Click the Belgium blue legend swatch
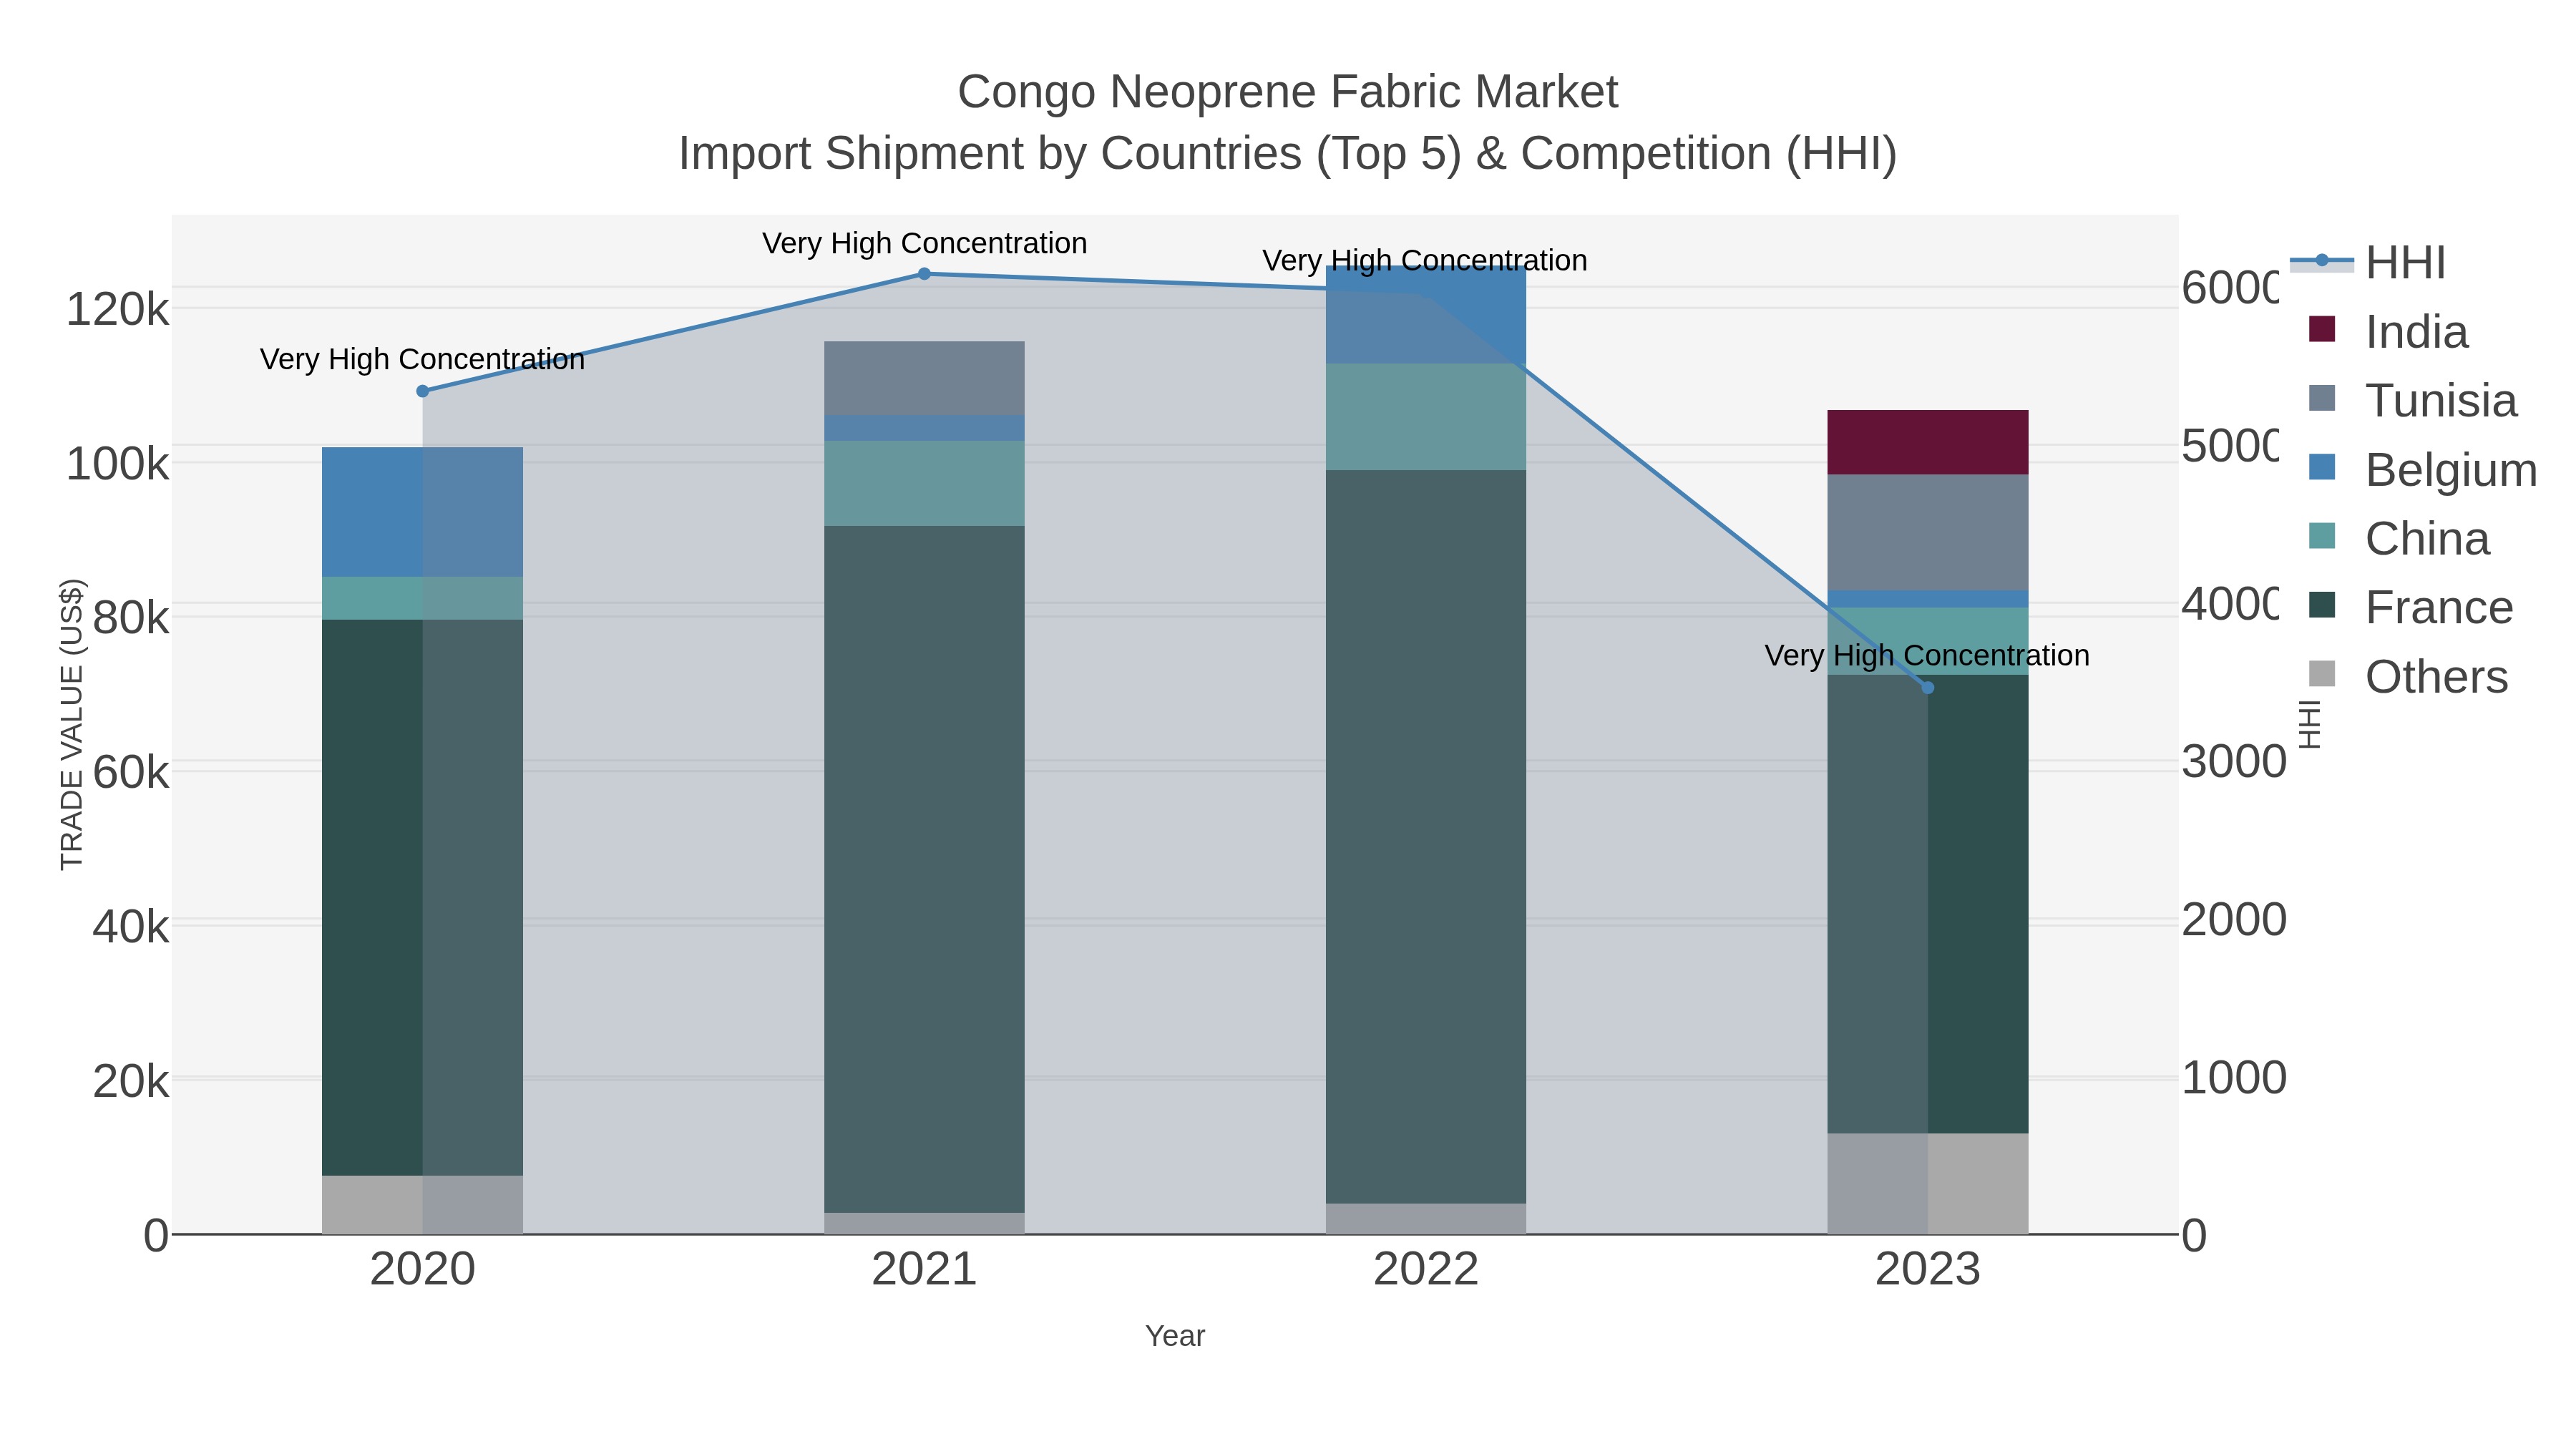This screenshot has height=1449, width=2576. 2322,467
